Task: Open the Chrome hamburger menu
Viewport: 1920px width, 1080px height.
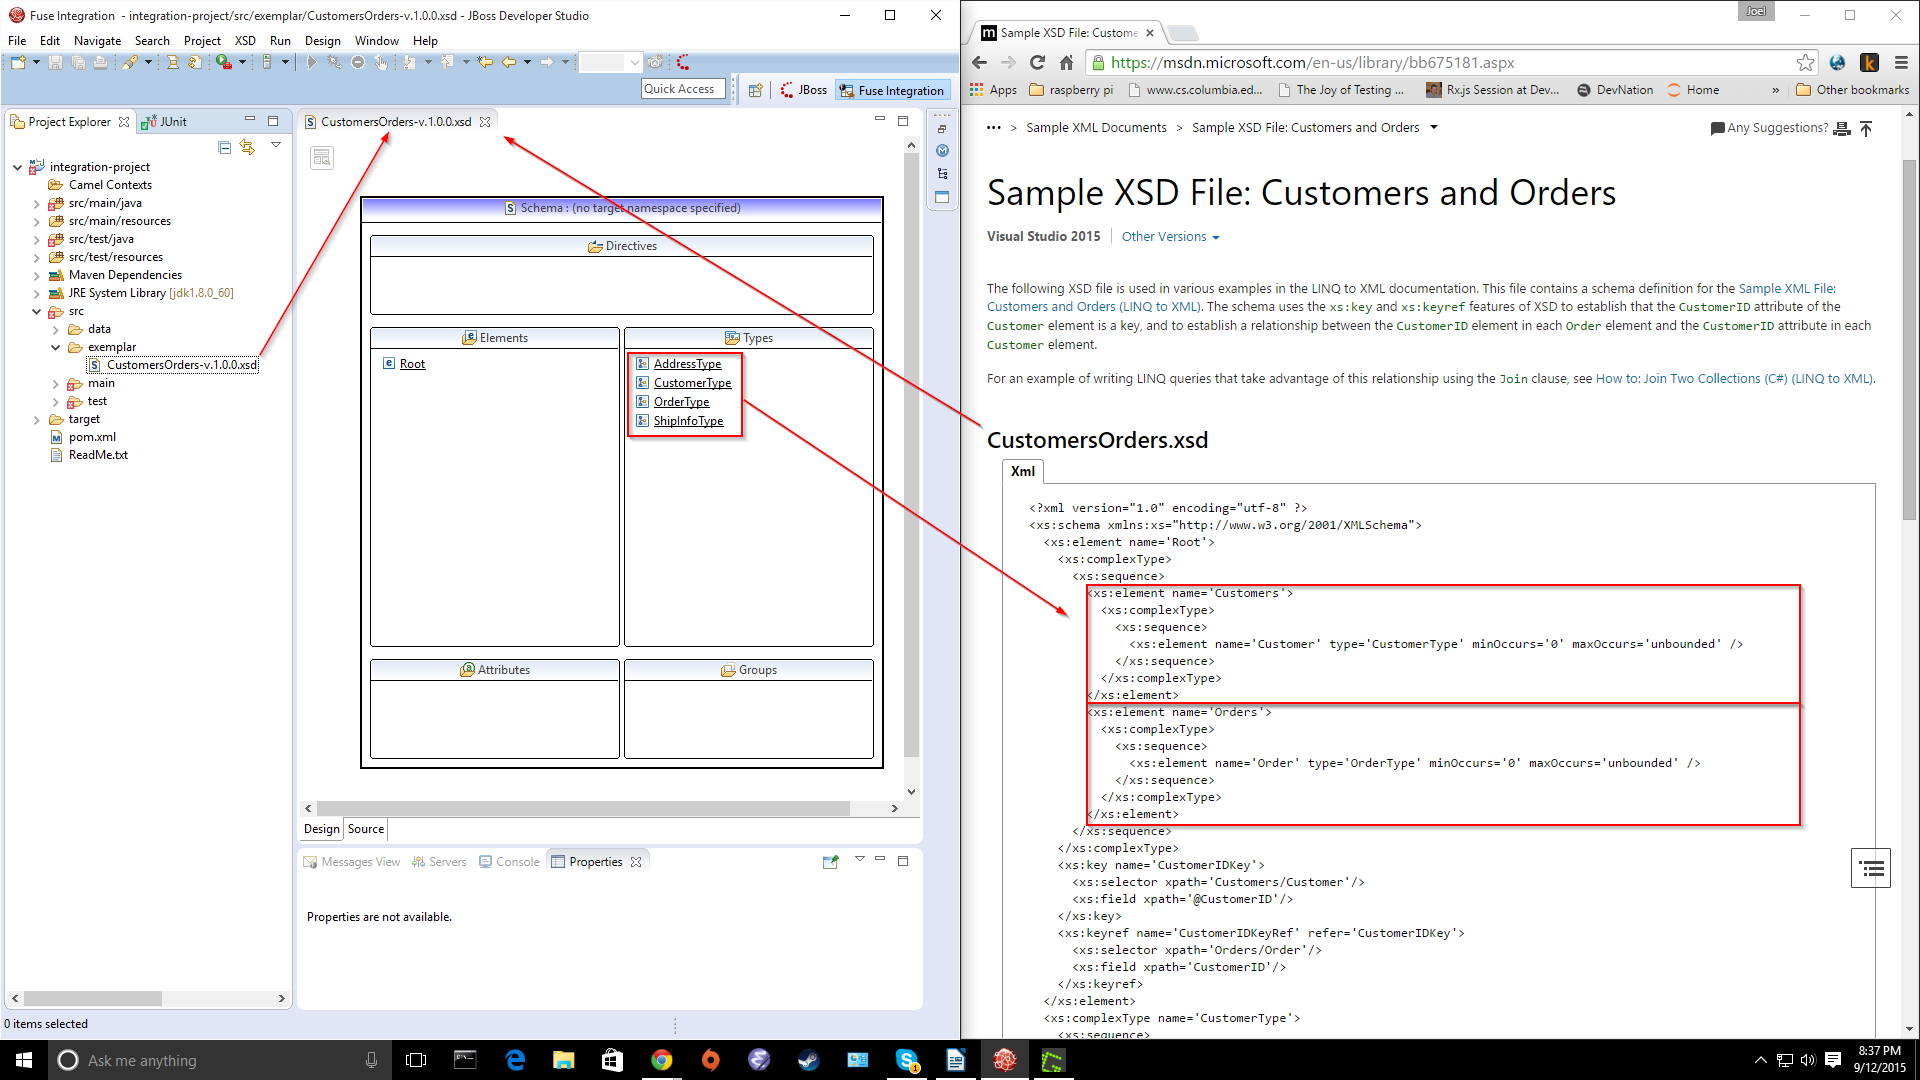Action: click(1901, 62)
